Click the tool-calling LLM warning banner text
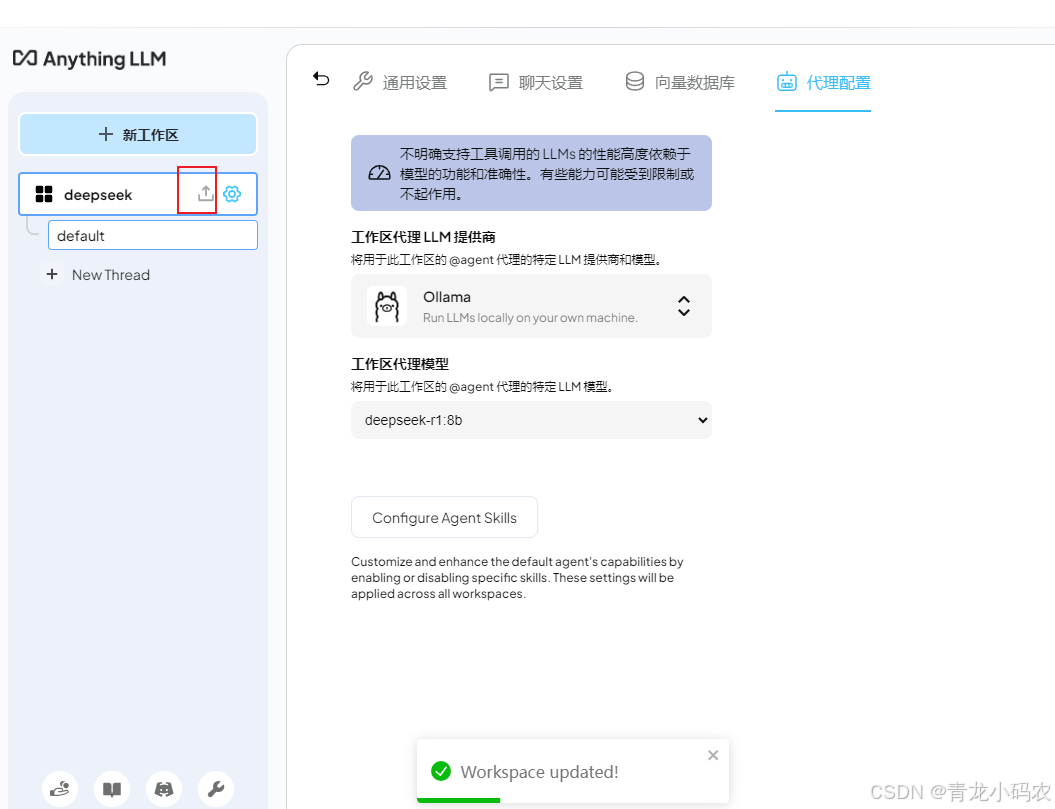 pyautogui.click(x=547, y=174)
